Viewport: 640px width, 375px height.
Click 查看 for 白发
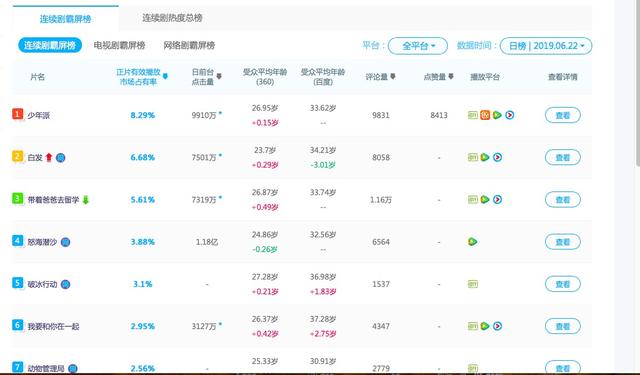click(x=562, y=158)
